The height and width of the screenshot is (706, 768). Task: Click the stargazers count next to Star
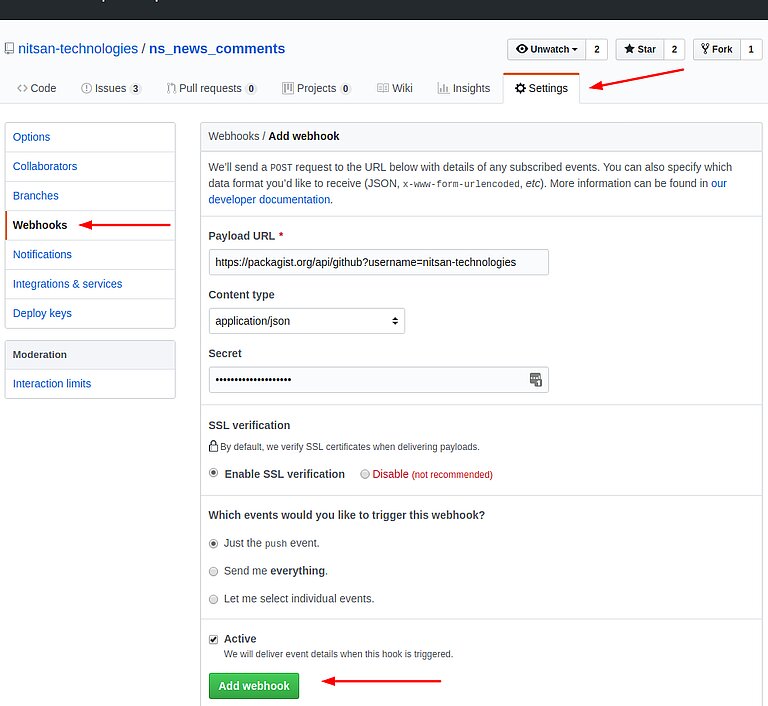click(x=674, y=49)
